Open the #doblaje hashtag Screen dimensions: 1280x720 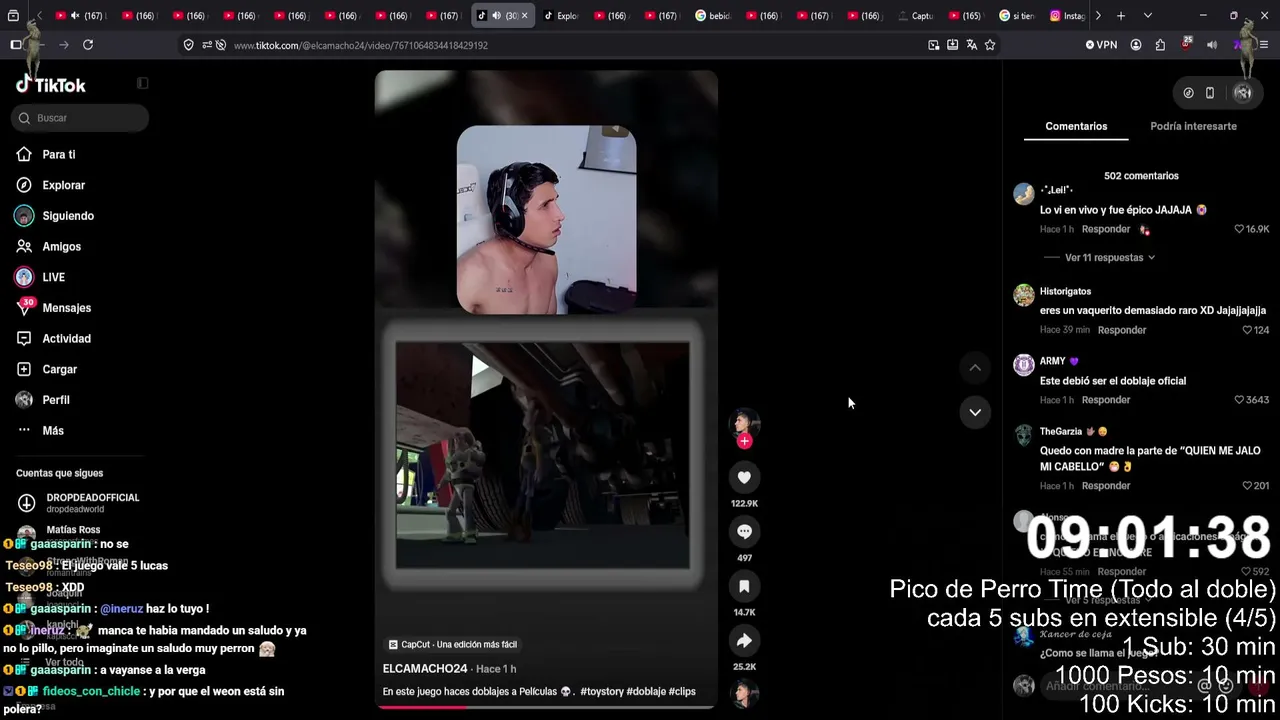click(x=646, y=692)
